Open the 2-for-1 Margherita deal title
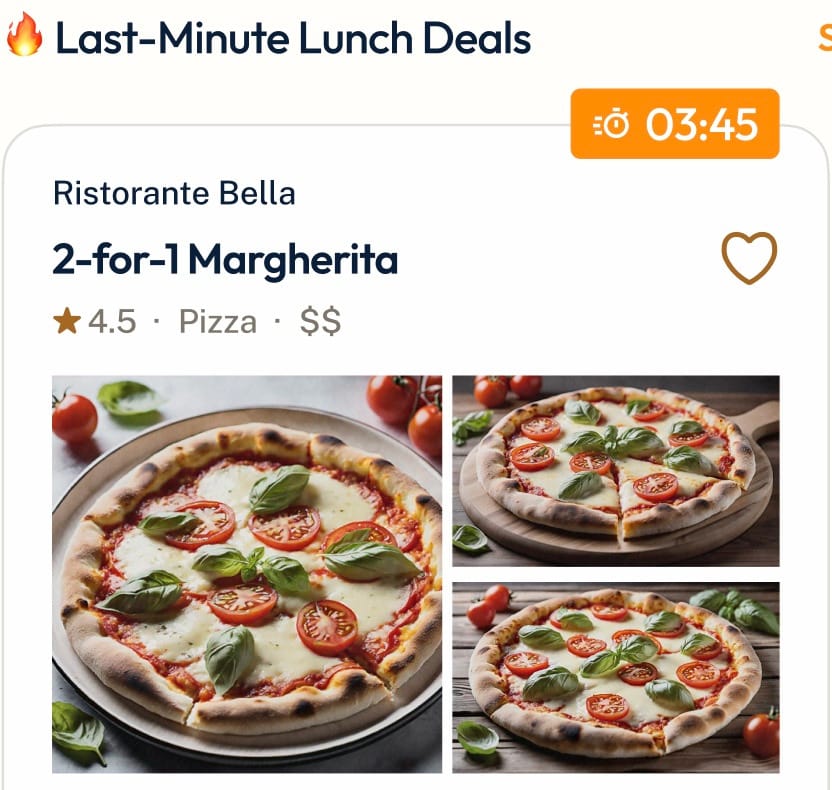Viewport: 832px width, 790px height. point(225,260)
